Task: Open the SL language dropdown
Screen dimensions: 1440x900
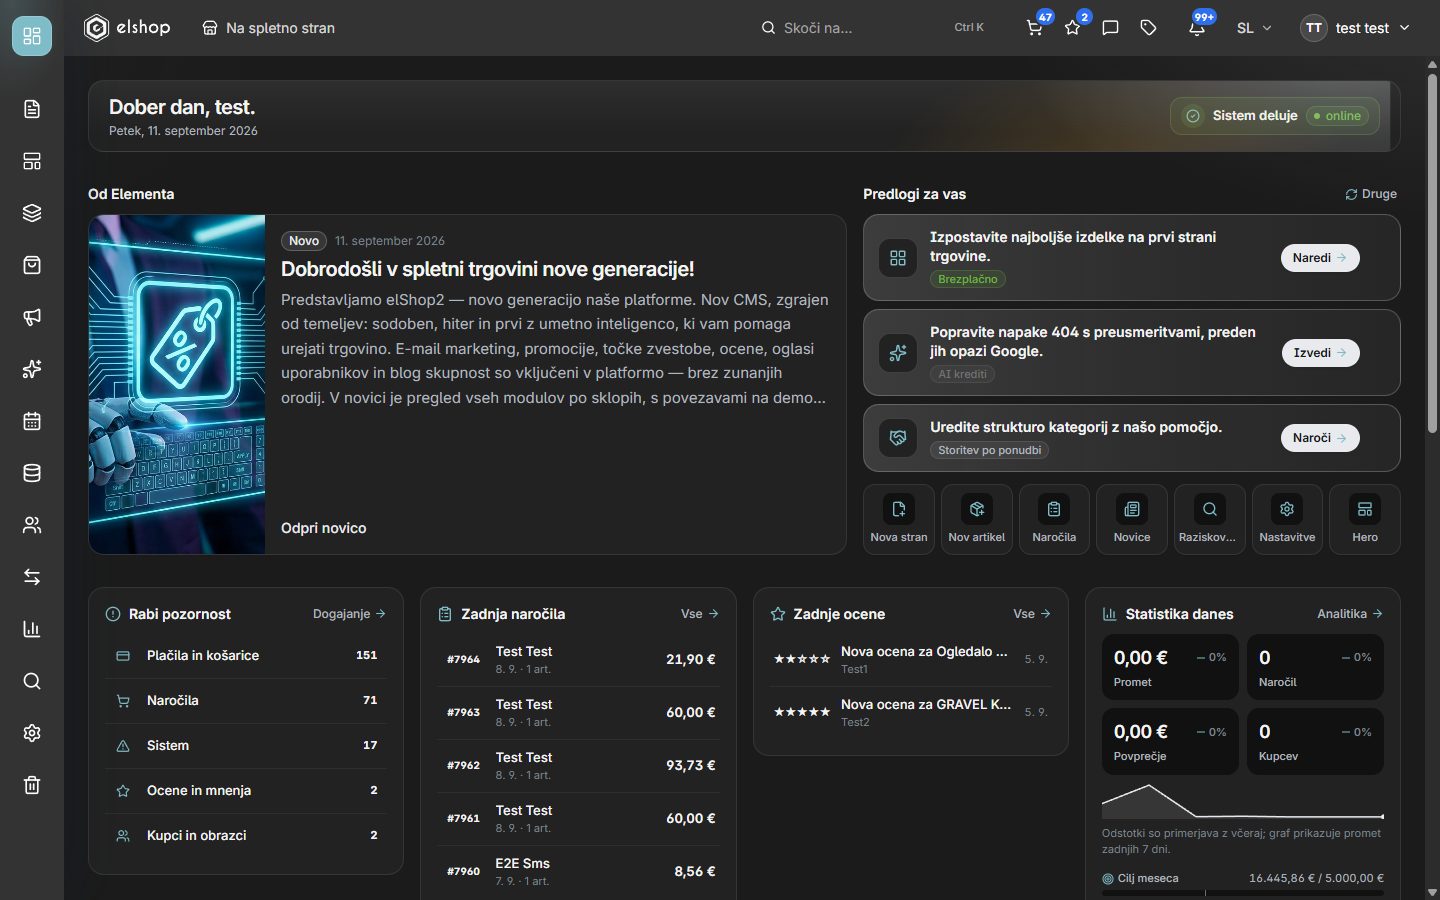Action: pyautogui.click(x=1254, y=28)
